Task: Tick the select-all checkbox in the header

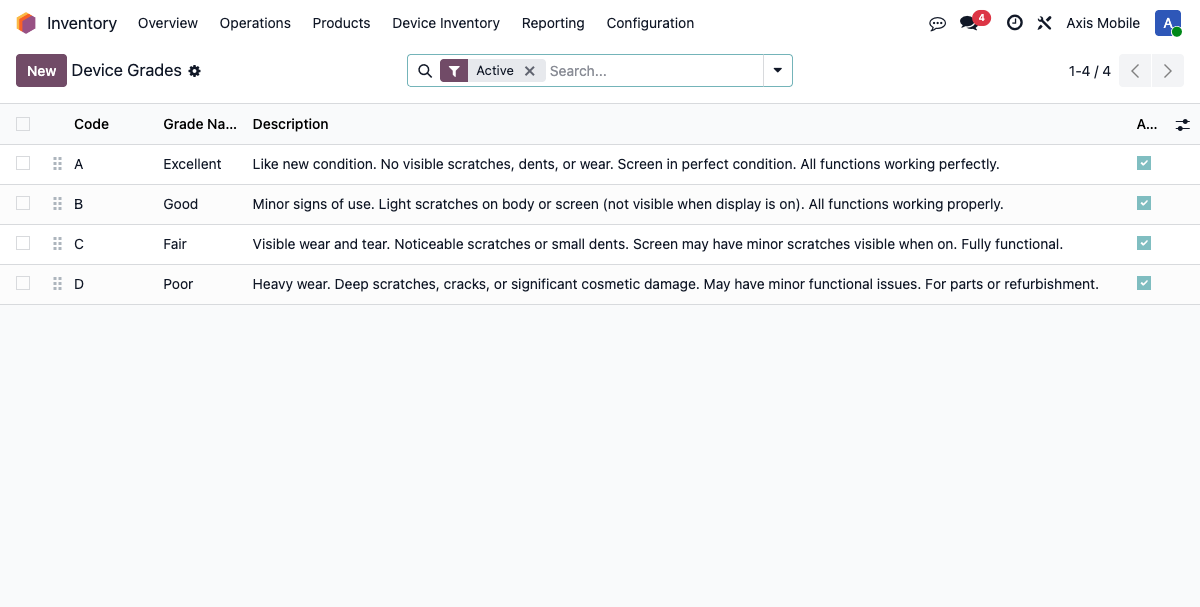Action: coord(23,124)
